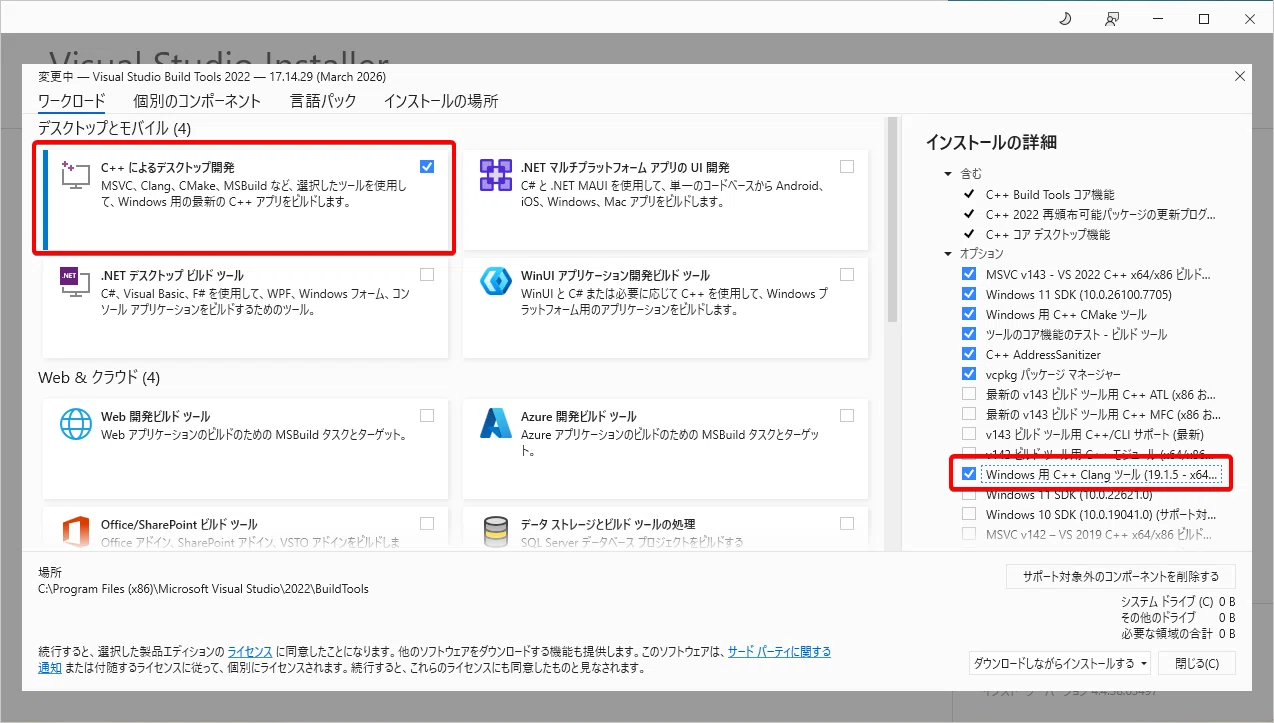Viewport: 1274px width, 723px height.
Task: Click サポート対象外のコンポーネントを削除する button
Action: click(x=1121, y=577)
